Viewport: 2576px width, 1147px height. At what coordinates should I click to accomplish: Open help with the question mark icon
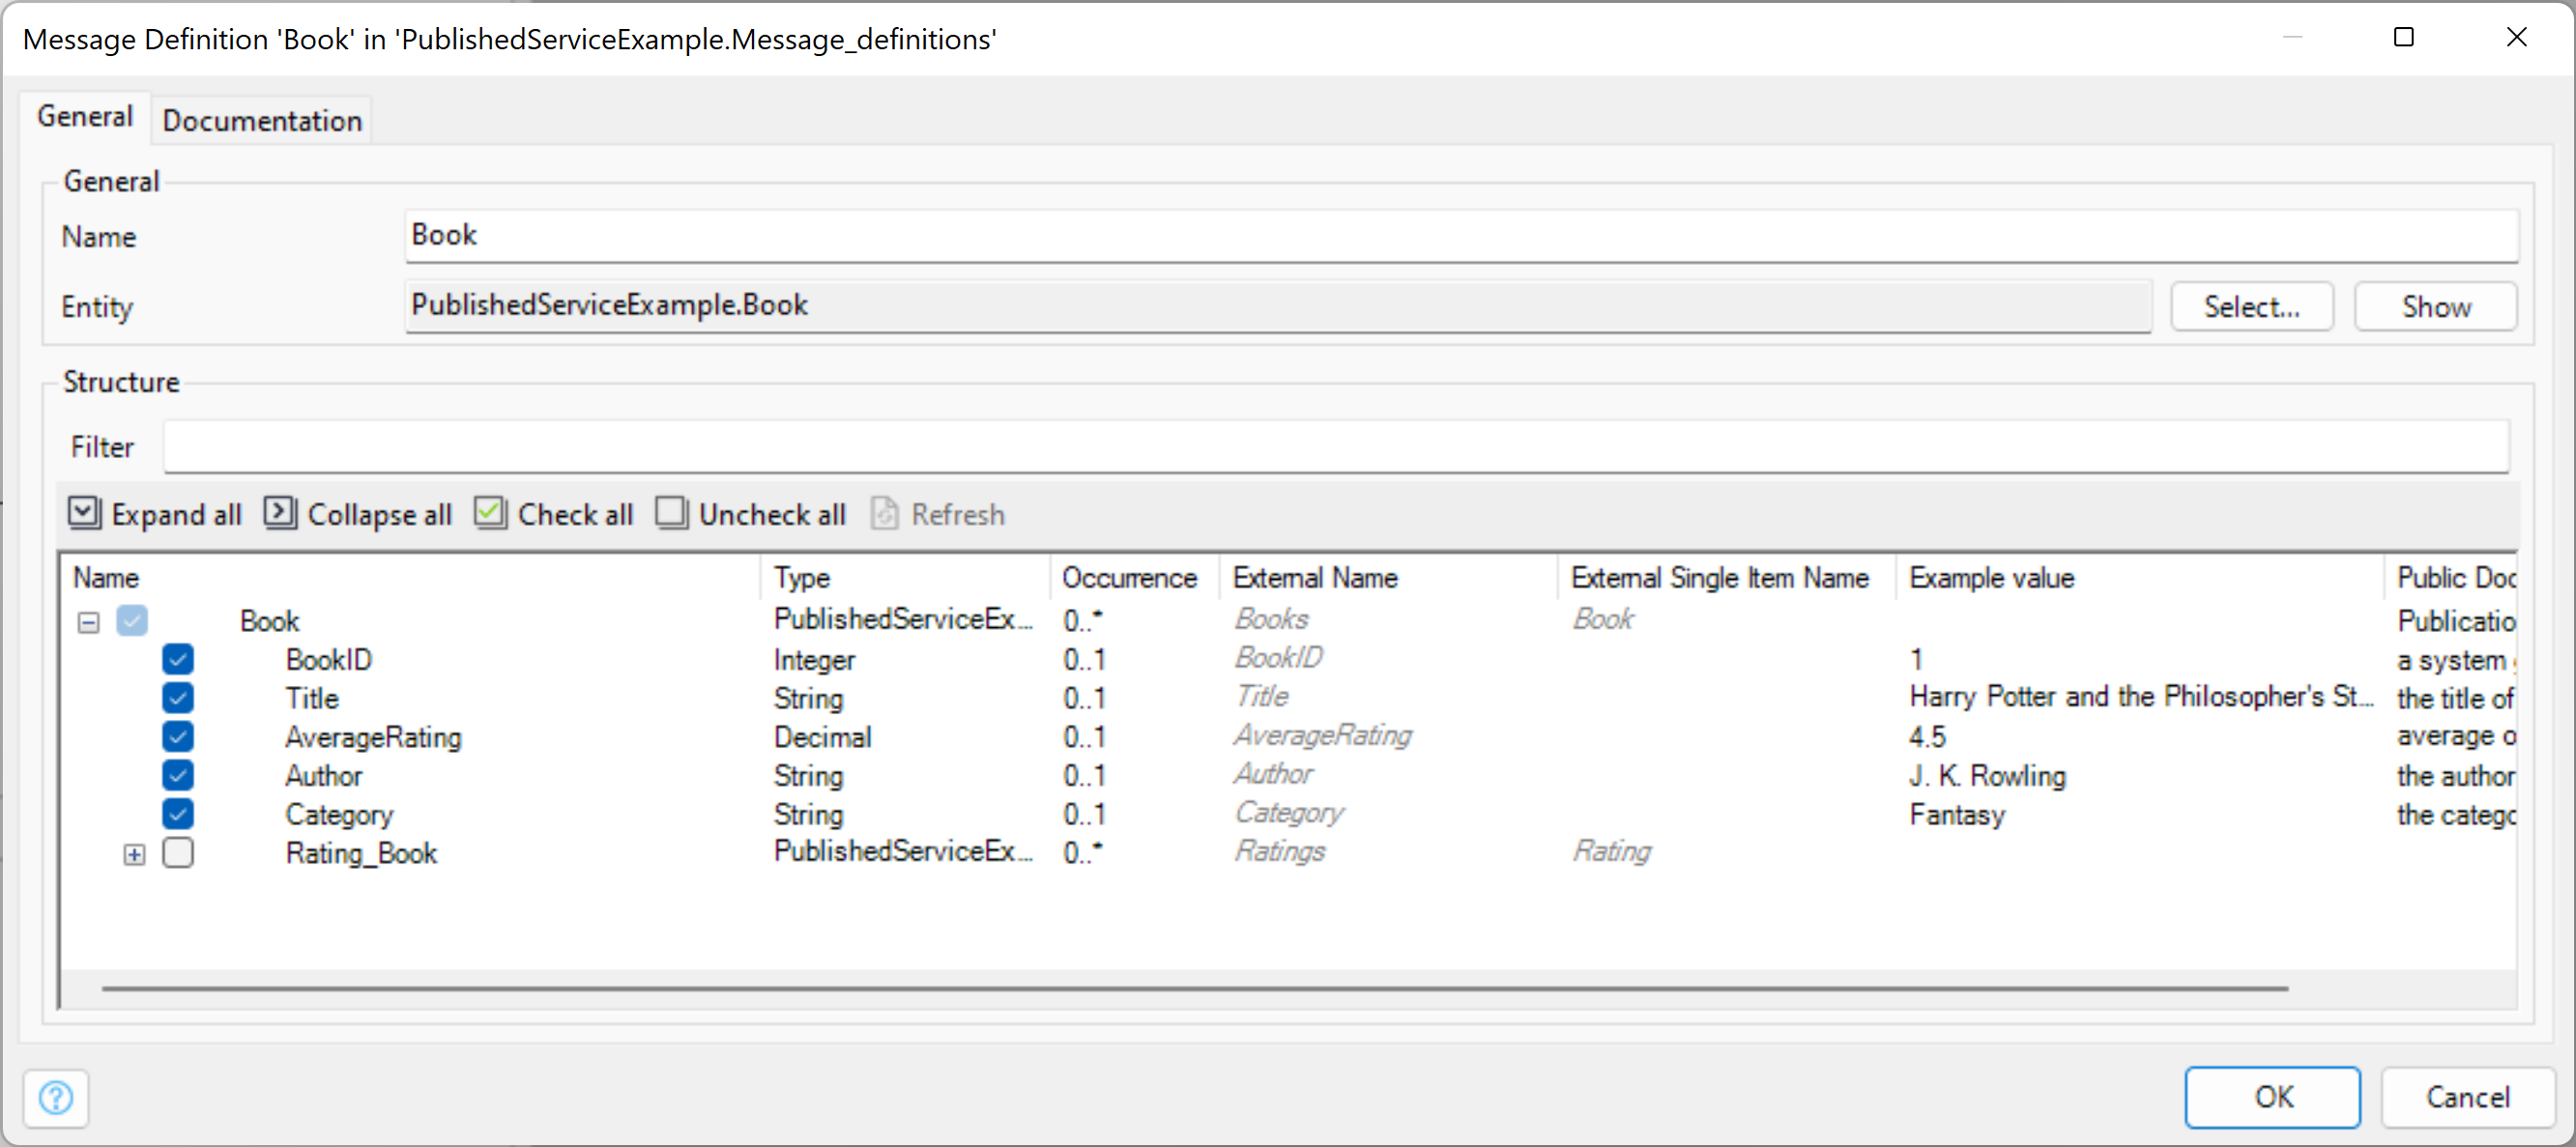coord(56,1097)
